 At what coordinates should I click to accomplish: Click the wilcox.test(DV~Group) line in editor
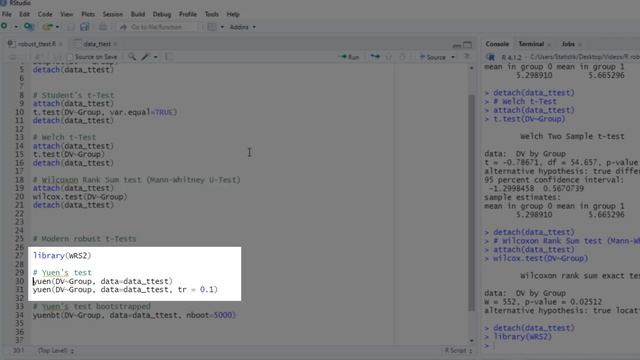pyautogui.click(x=80, y=197)
